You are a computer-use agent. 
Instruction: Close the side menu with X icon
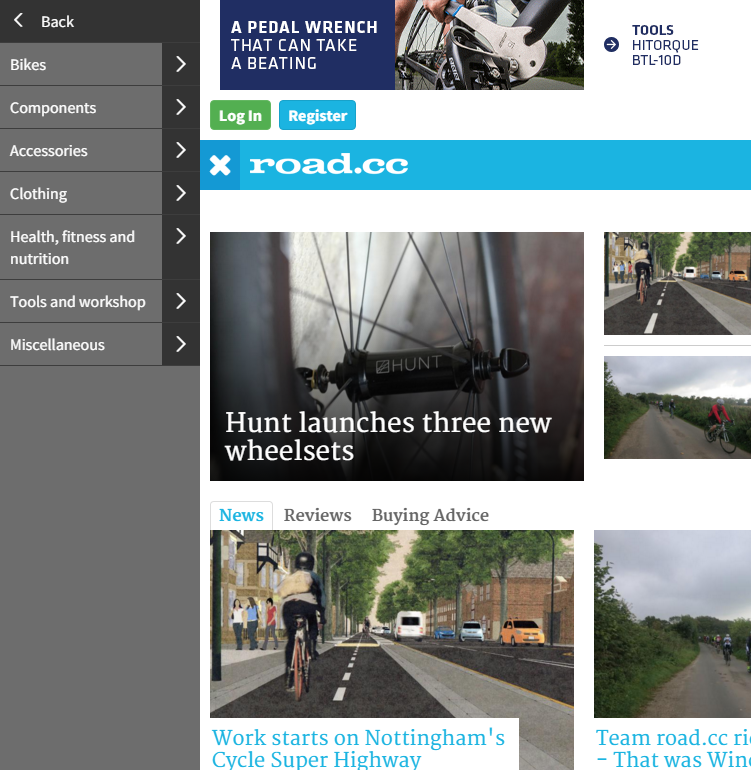[x=220, y=165]
